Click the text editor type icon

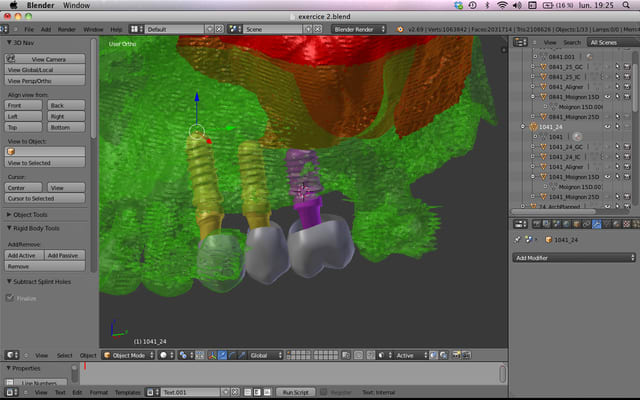[x=12, y=392]
